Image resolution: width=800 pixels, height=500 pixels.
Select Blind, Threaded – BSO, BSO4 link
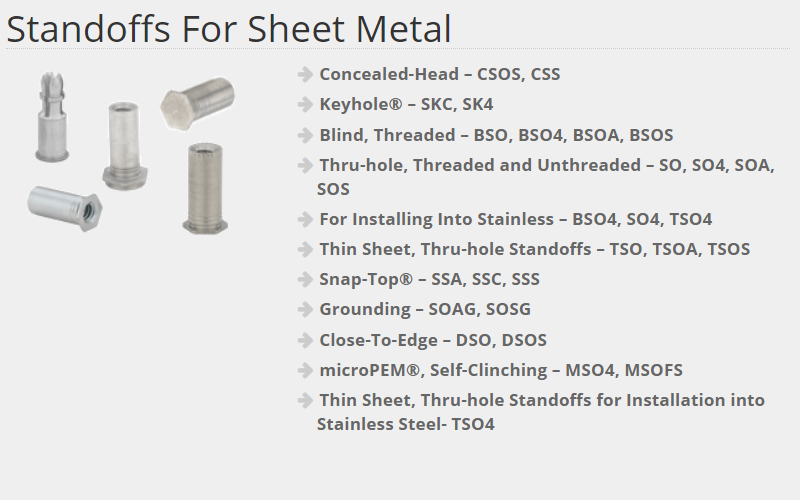[x=496, y=135]
